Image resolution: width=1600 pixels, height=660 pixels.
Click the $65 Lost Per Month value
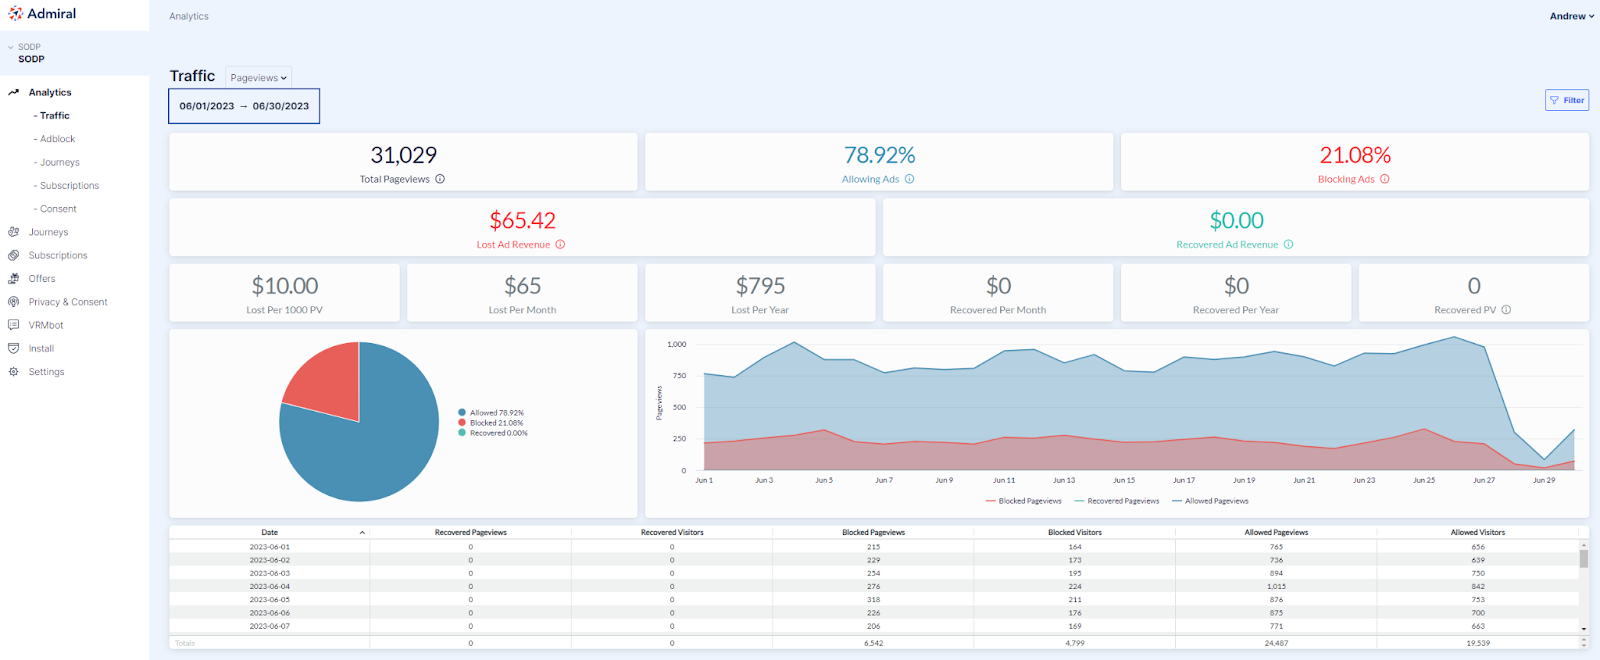point(523,286)
